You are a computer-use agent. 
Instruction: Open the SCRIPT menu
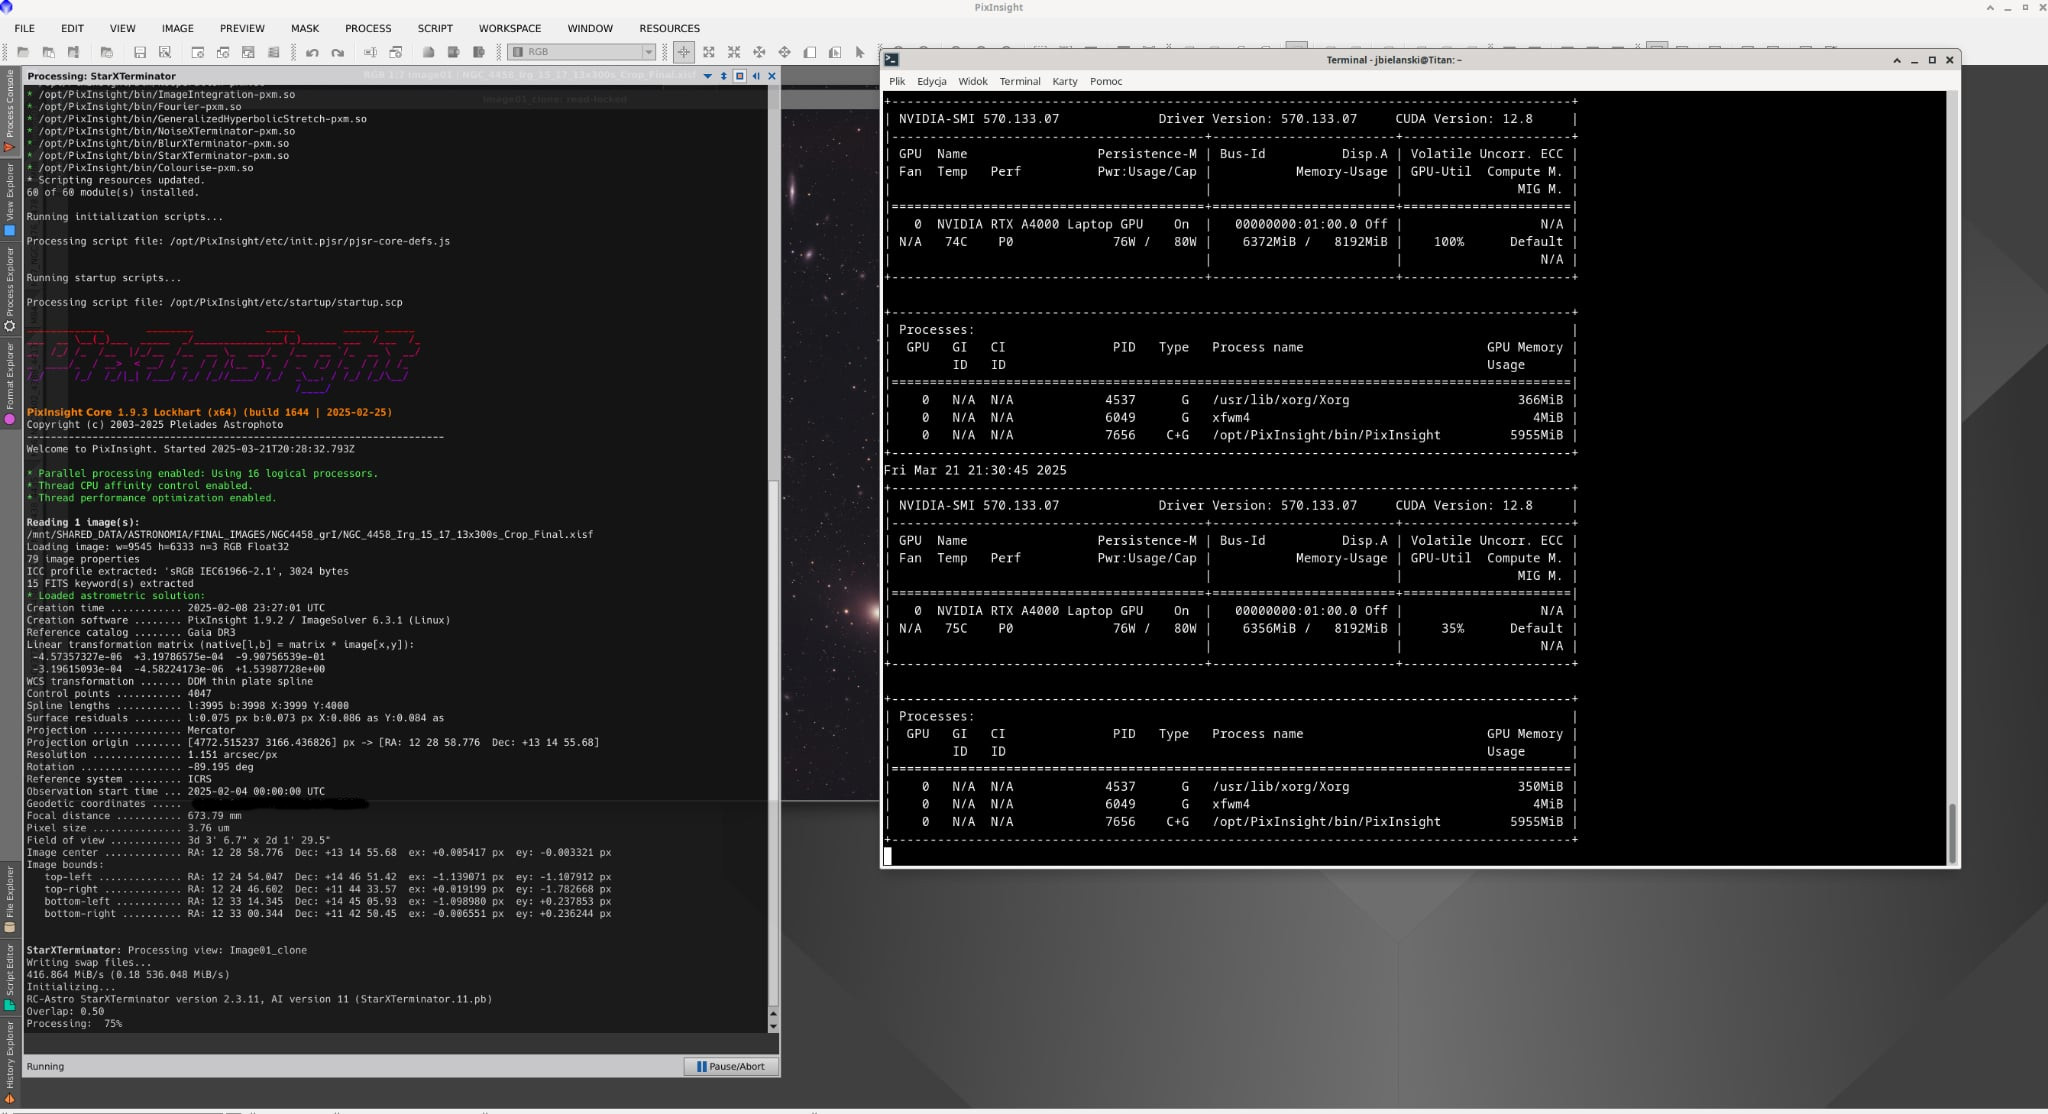pos(435,28)
